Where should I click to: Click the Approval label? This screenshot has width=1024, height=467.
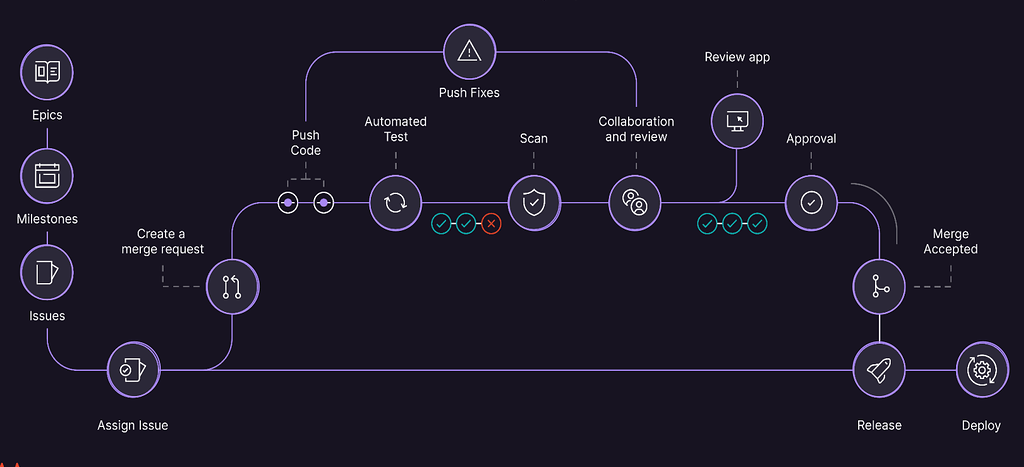811,139
